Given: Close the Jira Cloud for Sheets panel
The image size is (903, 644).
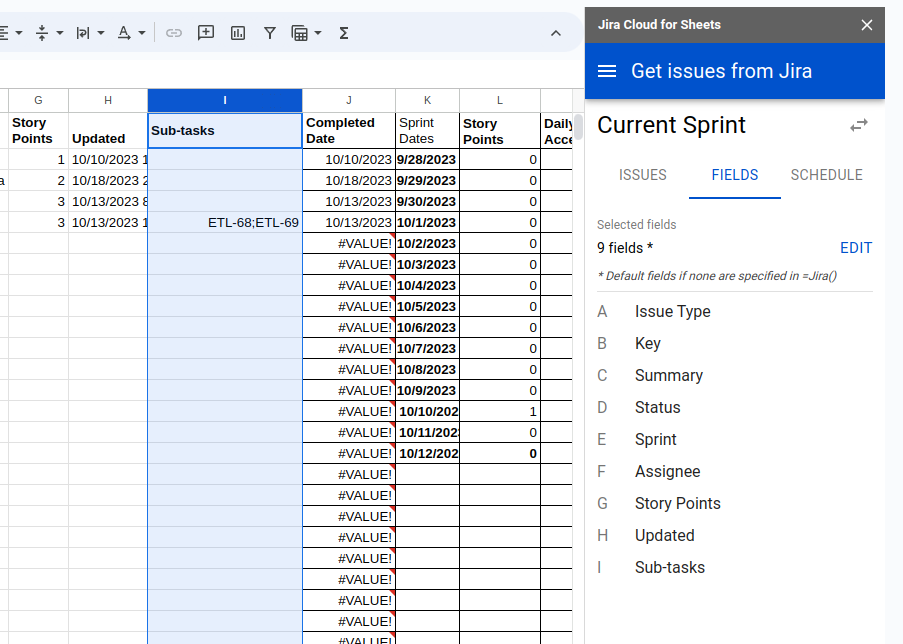Looking at the screenshot, I should tap(867, 25).
